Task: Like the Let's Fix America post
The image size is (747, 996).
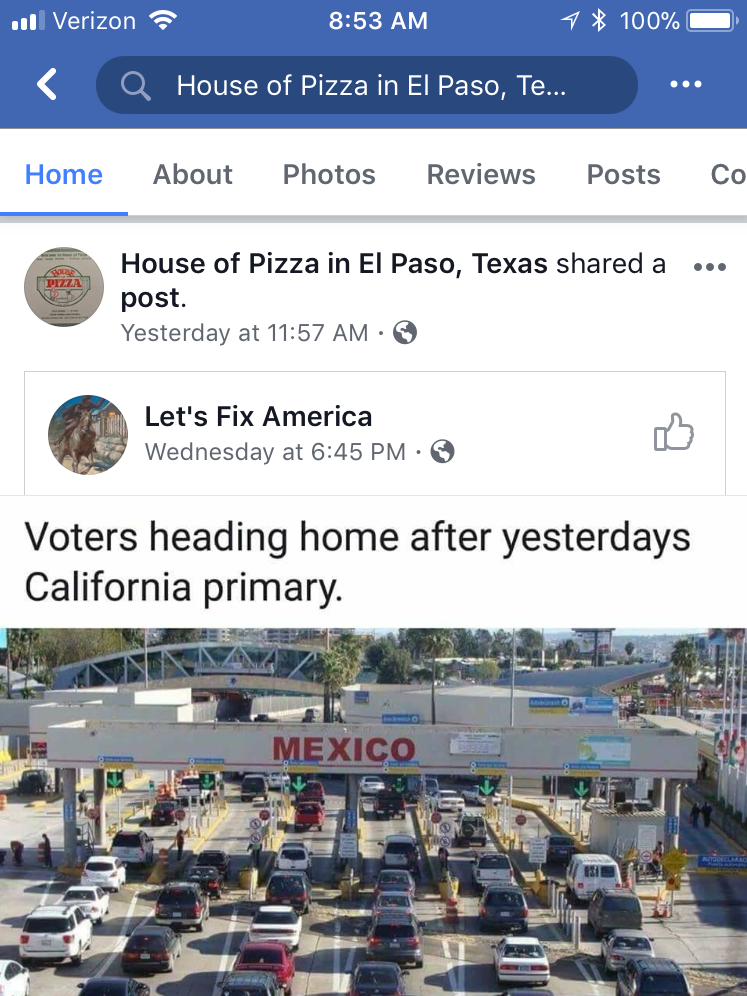Action: pyautogui.click(x=673, y=433)
